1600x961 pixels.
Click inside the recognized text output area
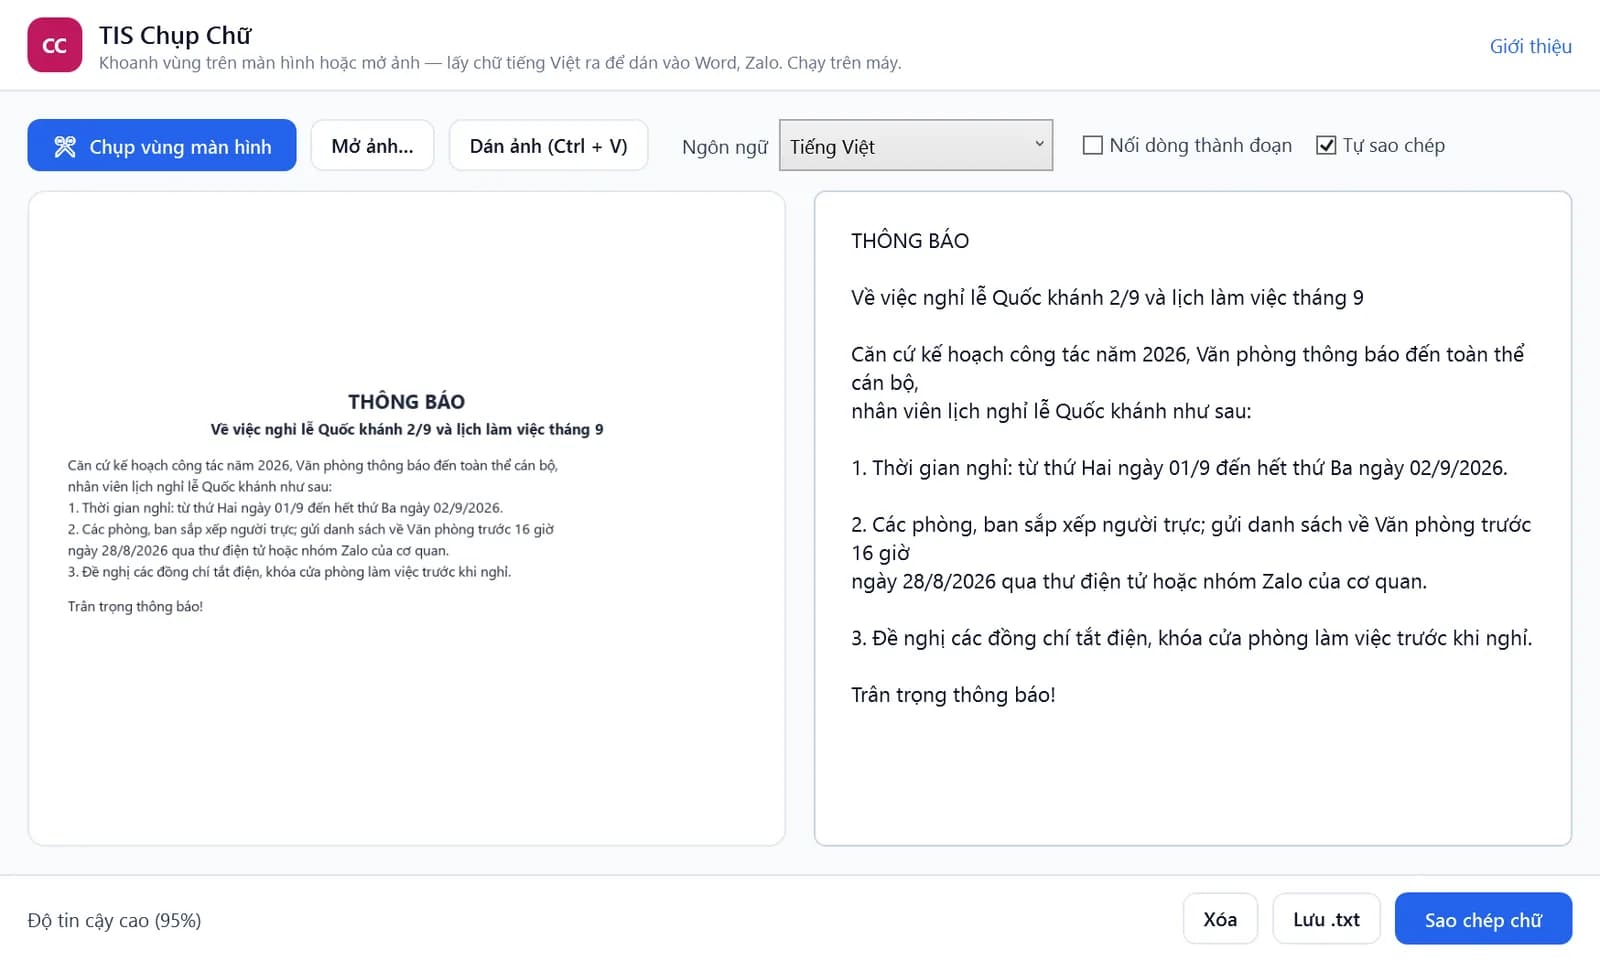(x=1192, y=518)
